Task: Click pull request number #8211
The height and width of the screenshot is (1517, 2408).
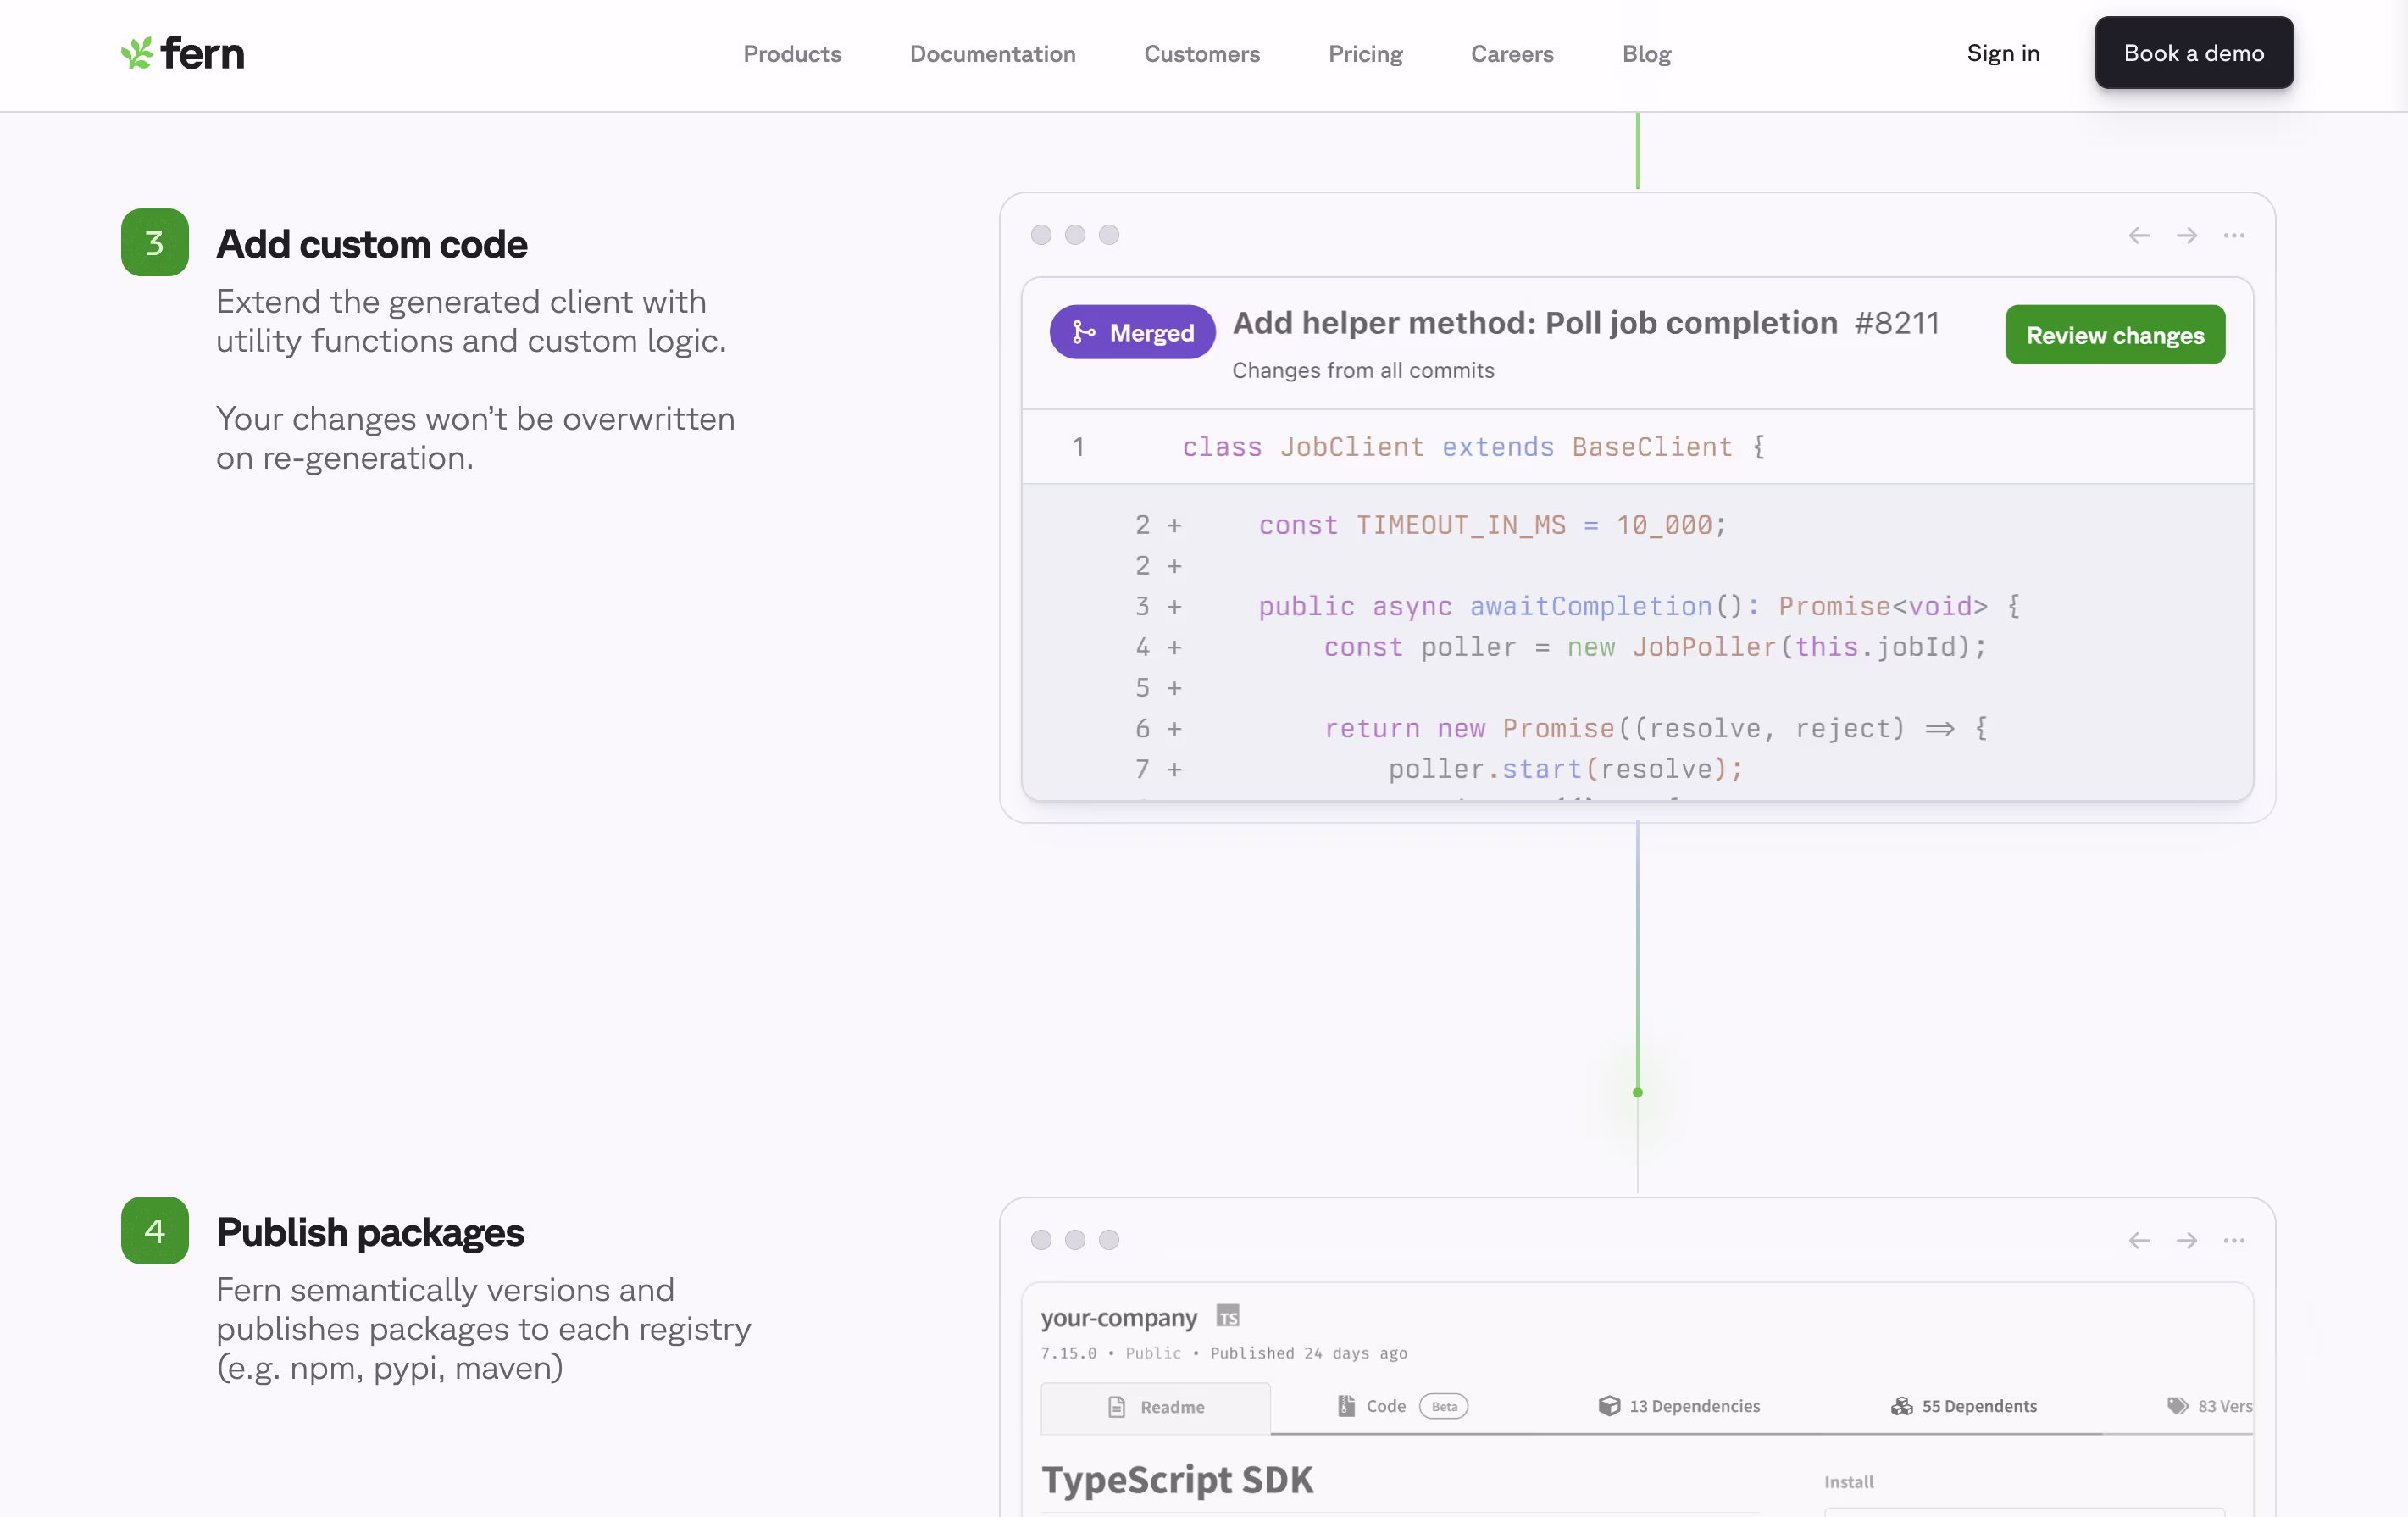Action: point(1896,323)
